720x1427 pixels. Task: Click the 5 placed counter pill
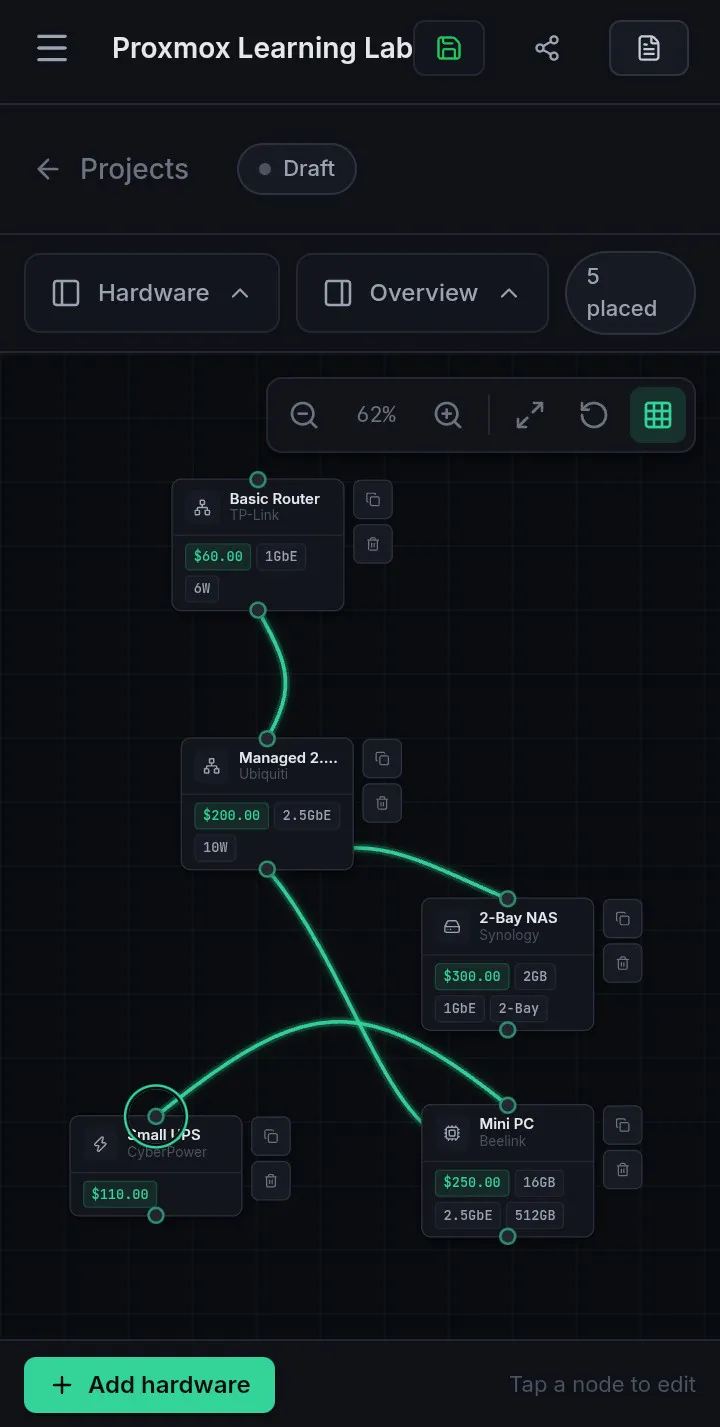(630, 293)
